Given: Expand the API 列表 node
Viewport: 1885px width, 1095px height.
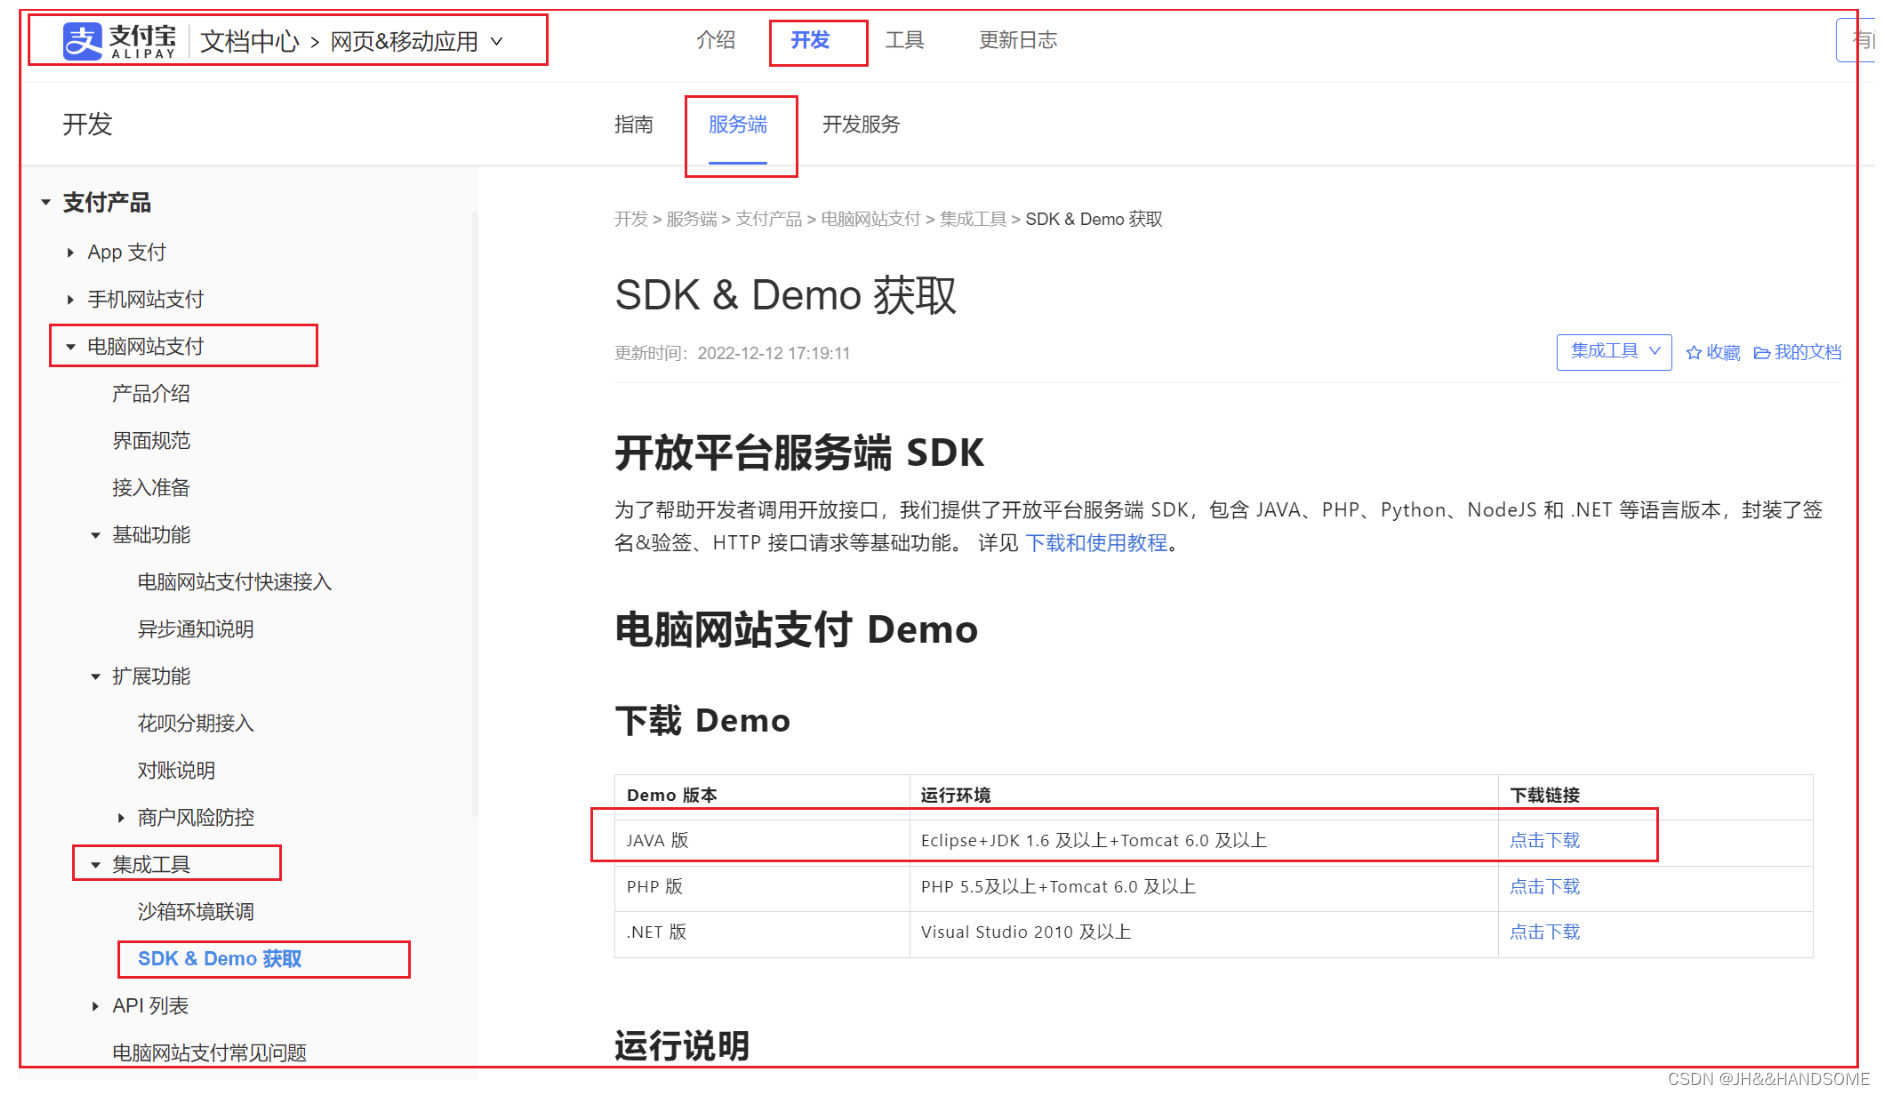Looking at the screenshot, I should pos(96,1006).
